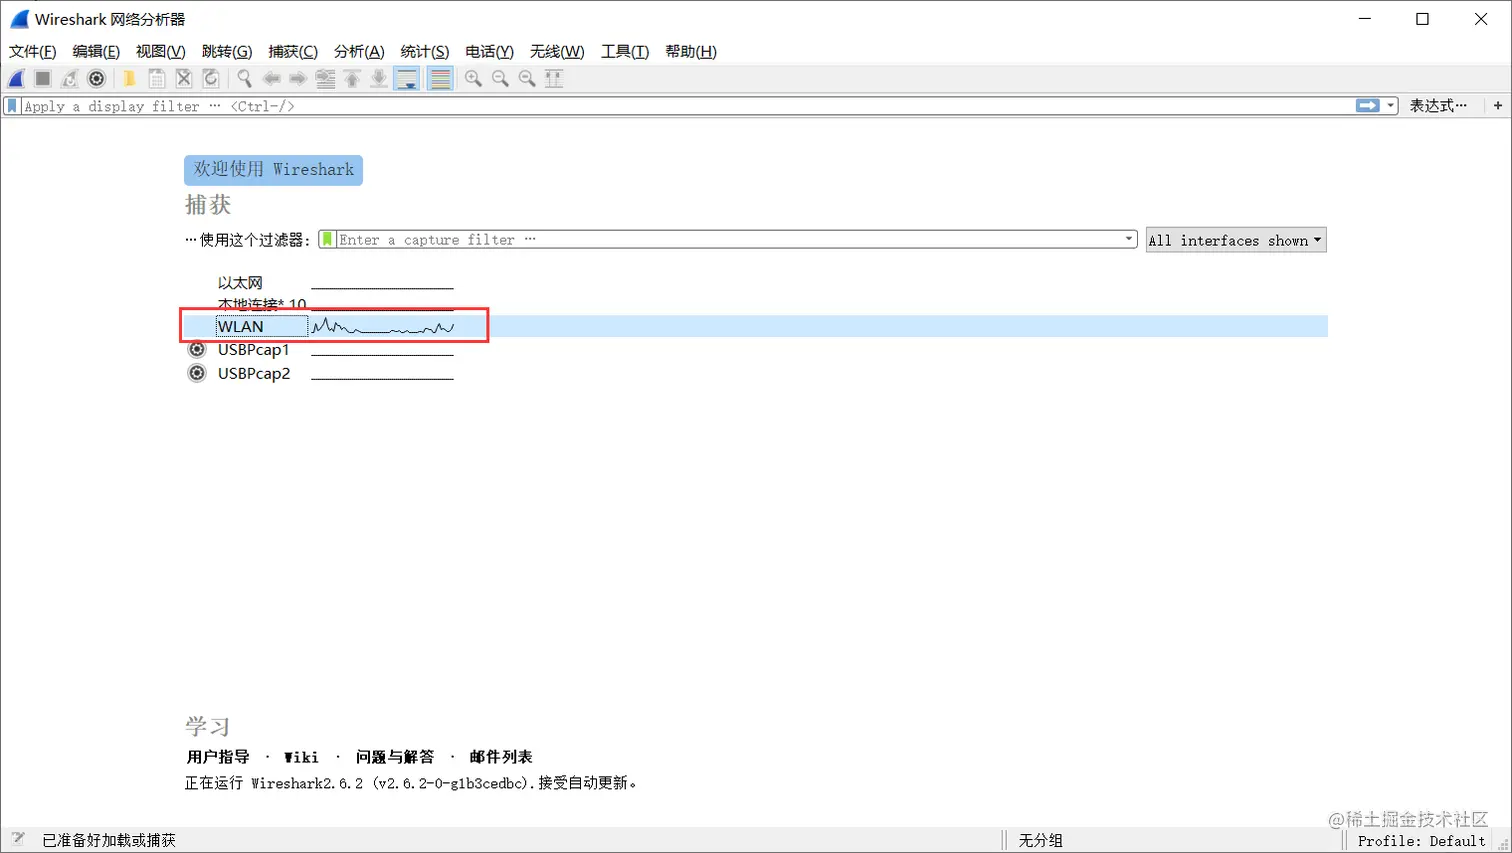Add a filter button with plus icon
The image size is (1512, 853).
pos(1498,106)
